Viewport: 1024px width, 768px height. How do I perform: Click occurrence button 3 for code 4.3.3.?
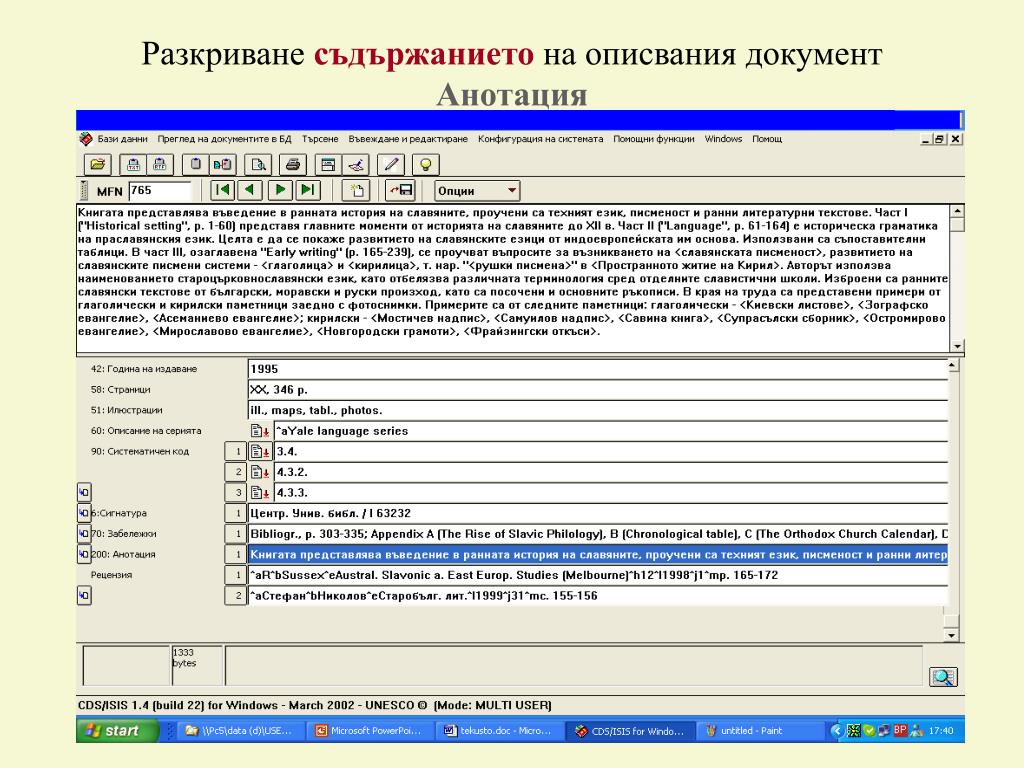236,492
